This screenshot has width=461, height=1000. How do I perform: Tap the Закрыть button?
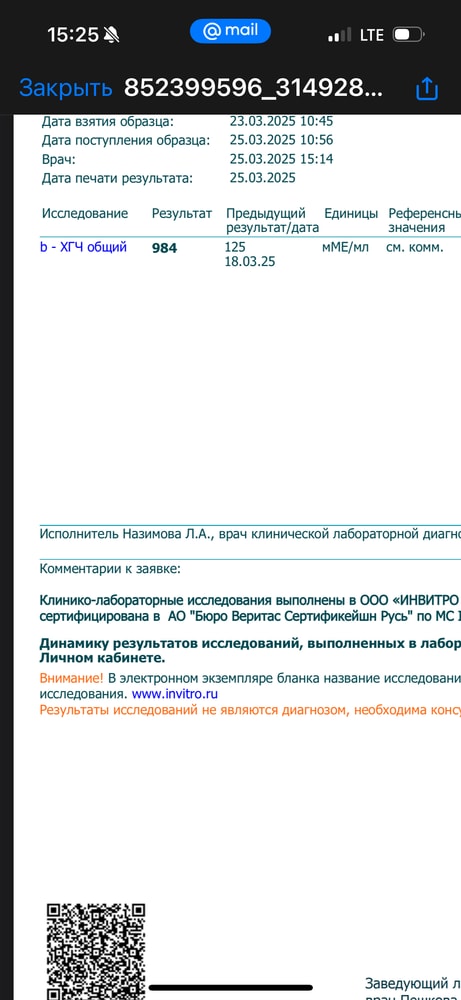point(66,88)
